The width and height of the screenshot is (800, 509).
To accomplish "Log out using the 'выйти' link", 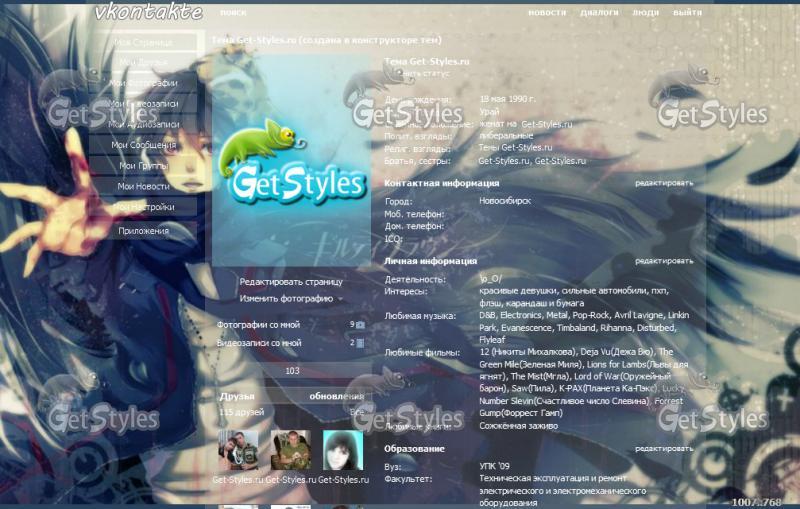I will [687, 13].
